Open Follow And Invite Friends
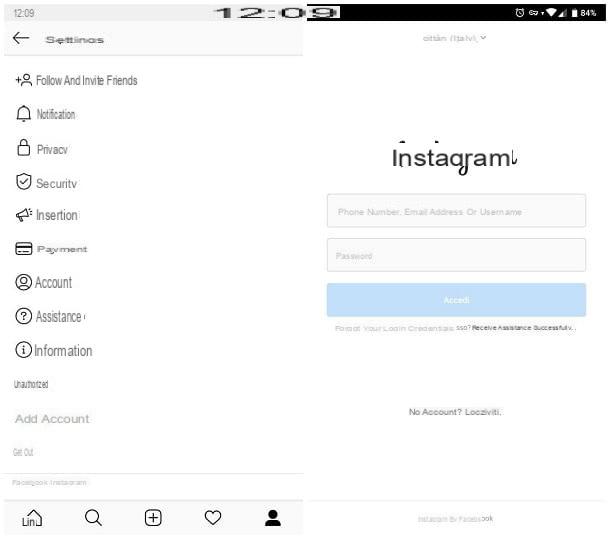Image resolution: width=610 pixels, height=539 pixels. click(77, 81)
